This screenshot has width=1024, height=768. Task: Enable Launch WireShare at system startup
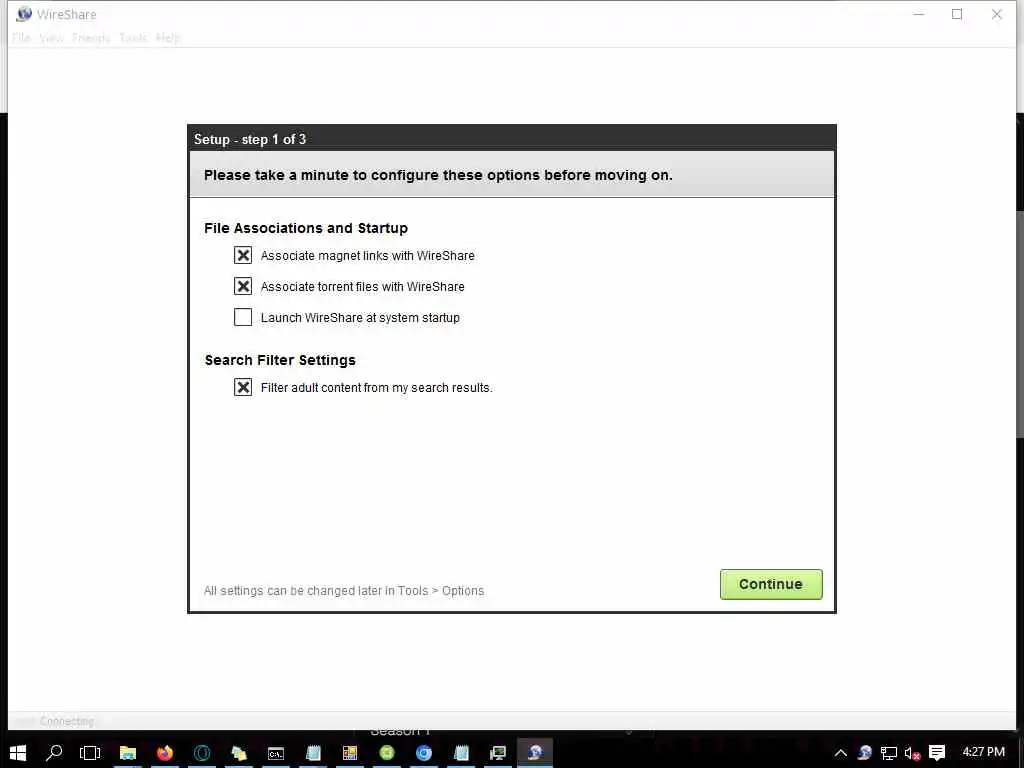coord(243,317)
